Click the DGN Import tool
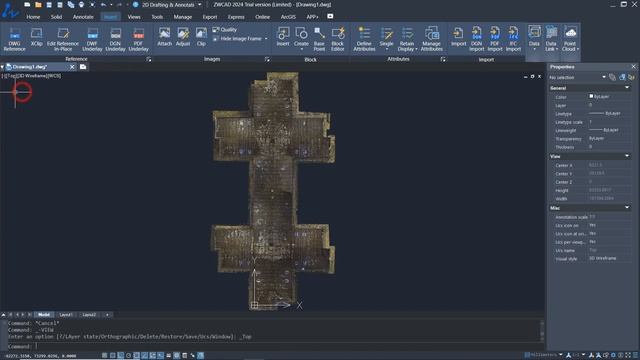 click(476, 39)
